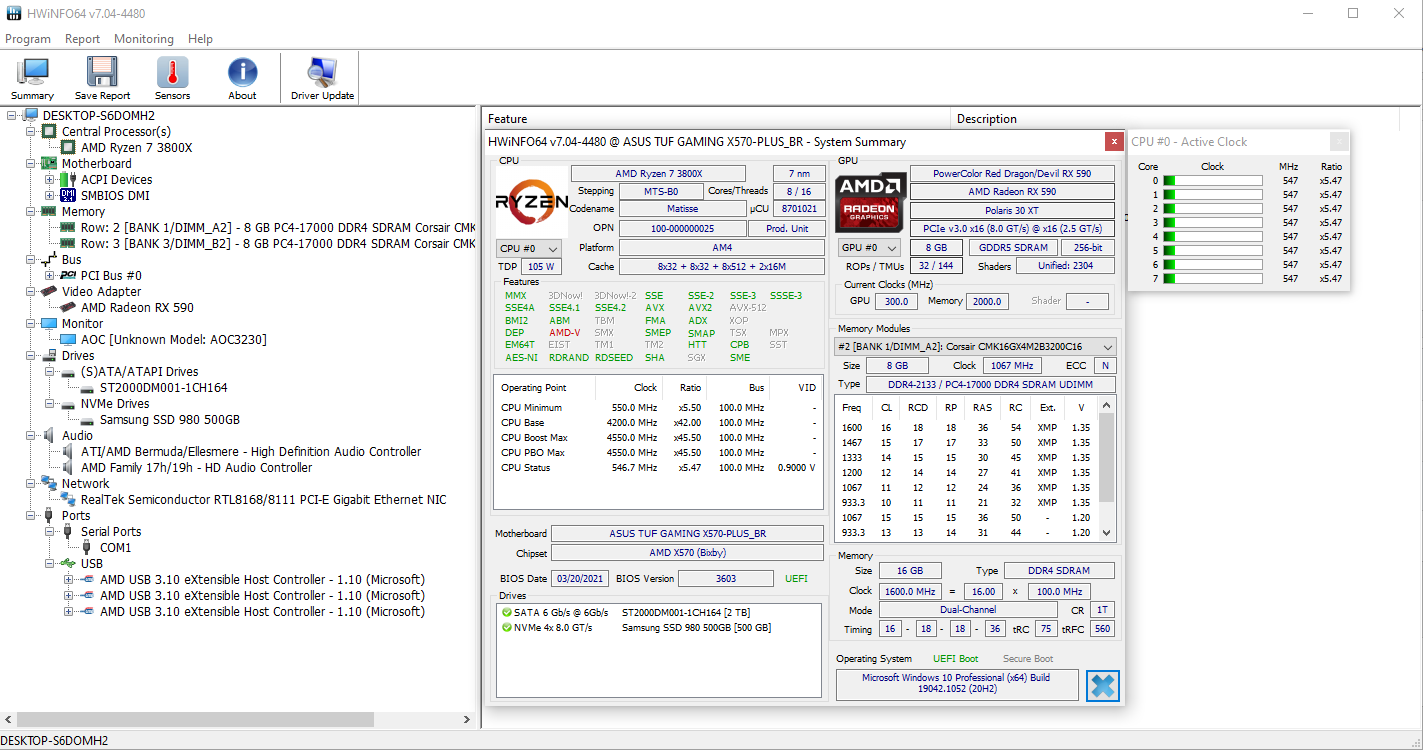Click the SMBIOS DMI icon
This screenshot has height=750, width=1423.
pyautogui.click(x=67, y=195)
